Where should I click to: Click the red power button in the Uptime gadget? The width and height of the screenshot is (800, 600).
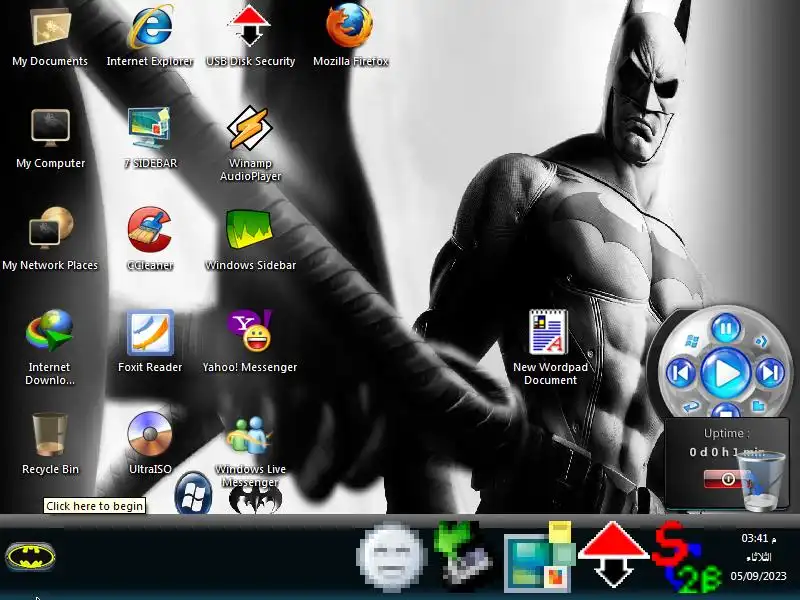[723, 479]
